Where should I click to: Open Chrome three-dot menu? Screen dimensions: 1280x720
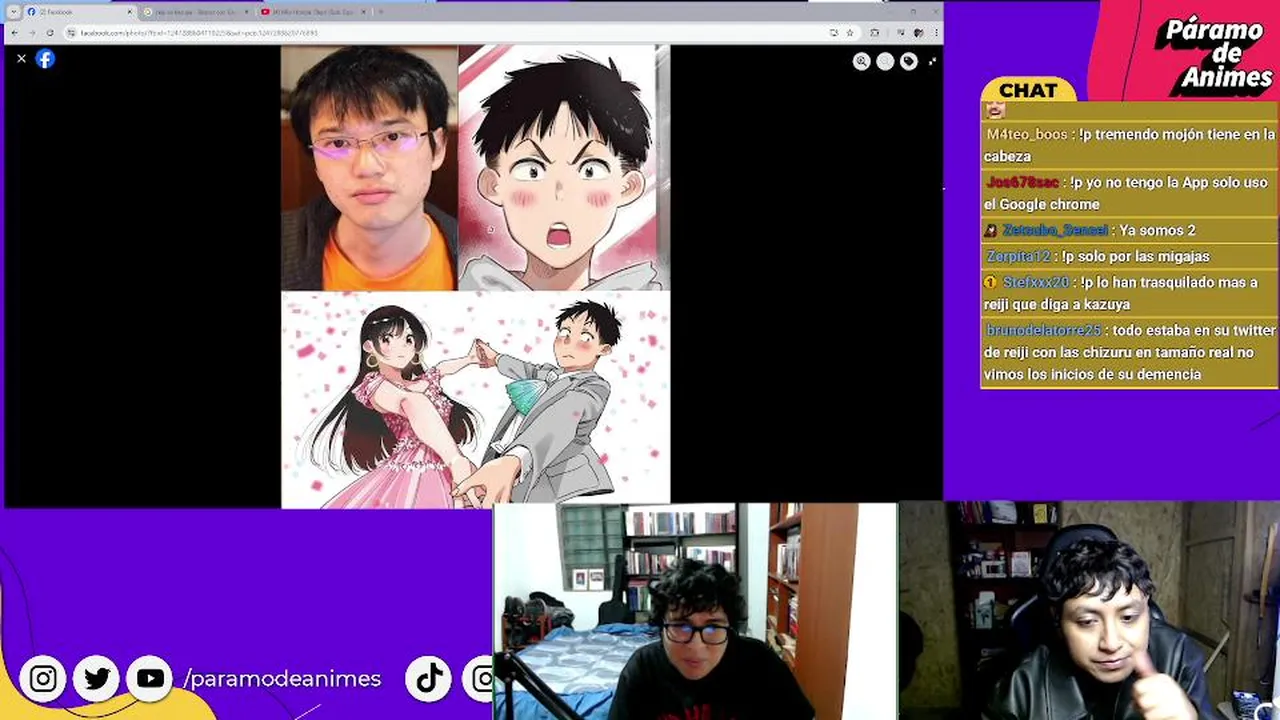(934, 33)
